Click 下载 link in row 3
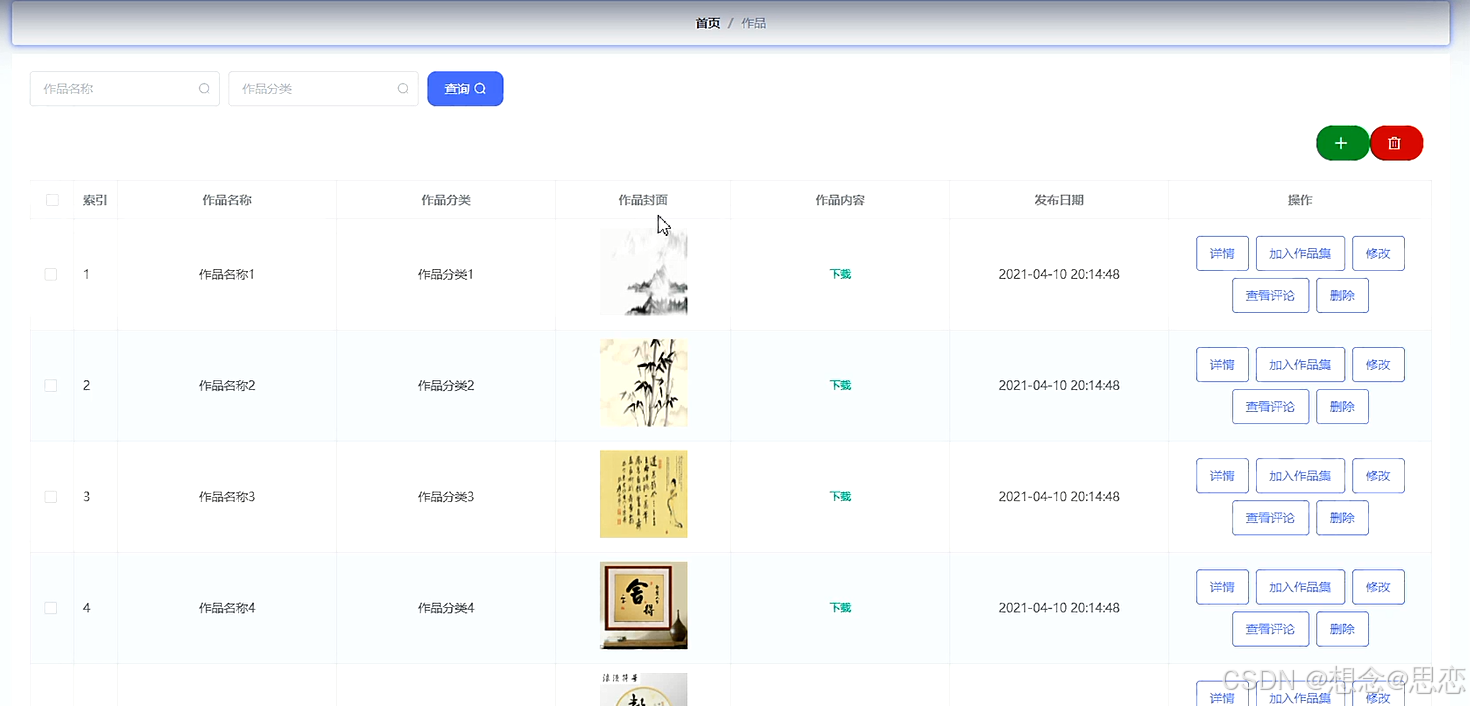This screenshot has height=706, width=1470. pyautogui.click(x=840, y=496)
